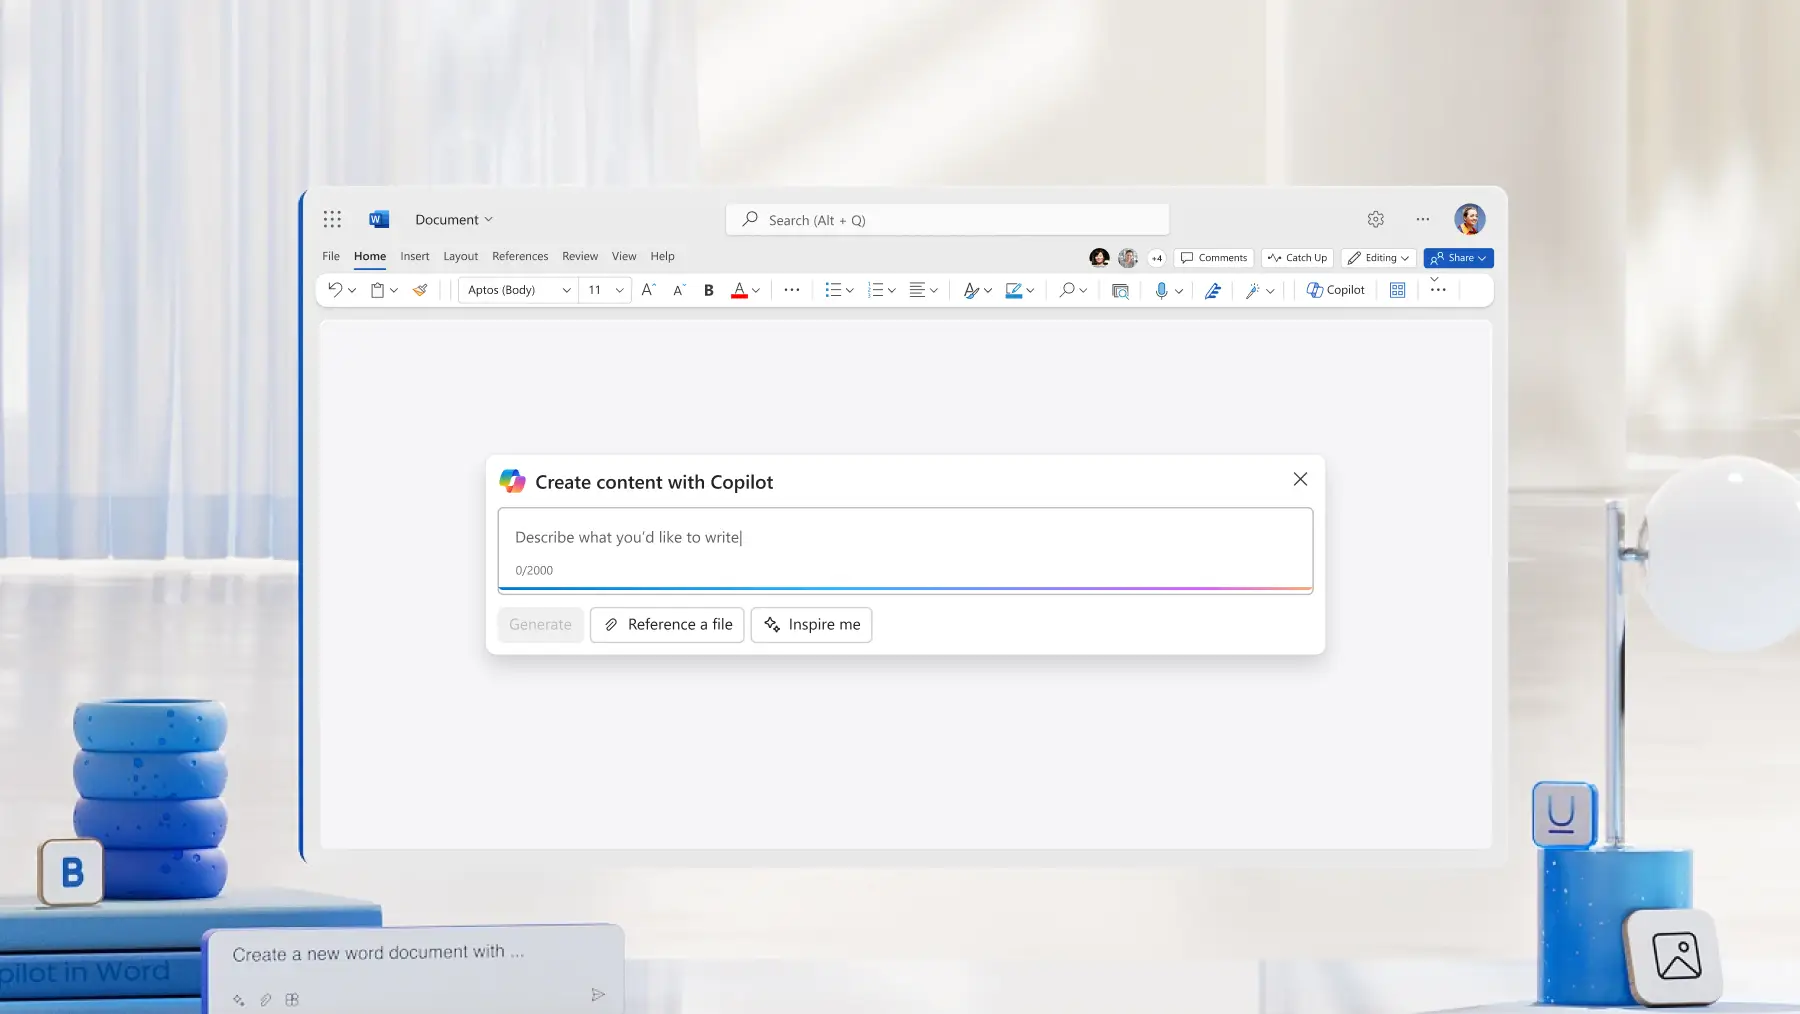Switch to the Insert ribbon tab
This screenshot has width=1800, height=1014.
click(414, 256)
